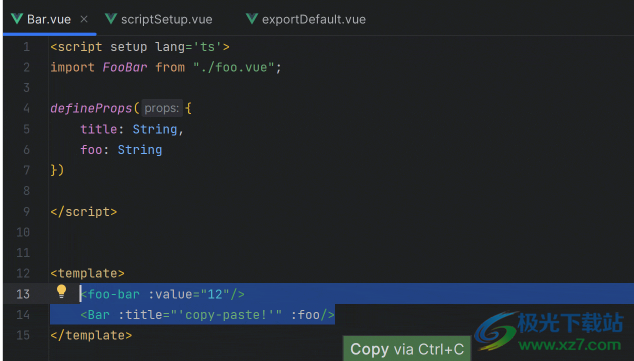Switch to the Bar.vue tab

pos(49,19)
